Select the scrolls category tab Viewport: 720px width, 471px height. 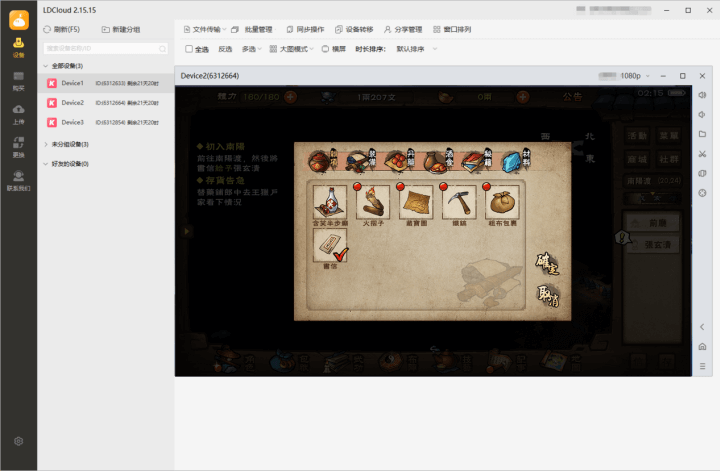tap(362, 160)
